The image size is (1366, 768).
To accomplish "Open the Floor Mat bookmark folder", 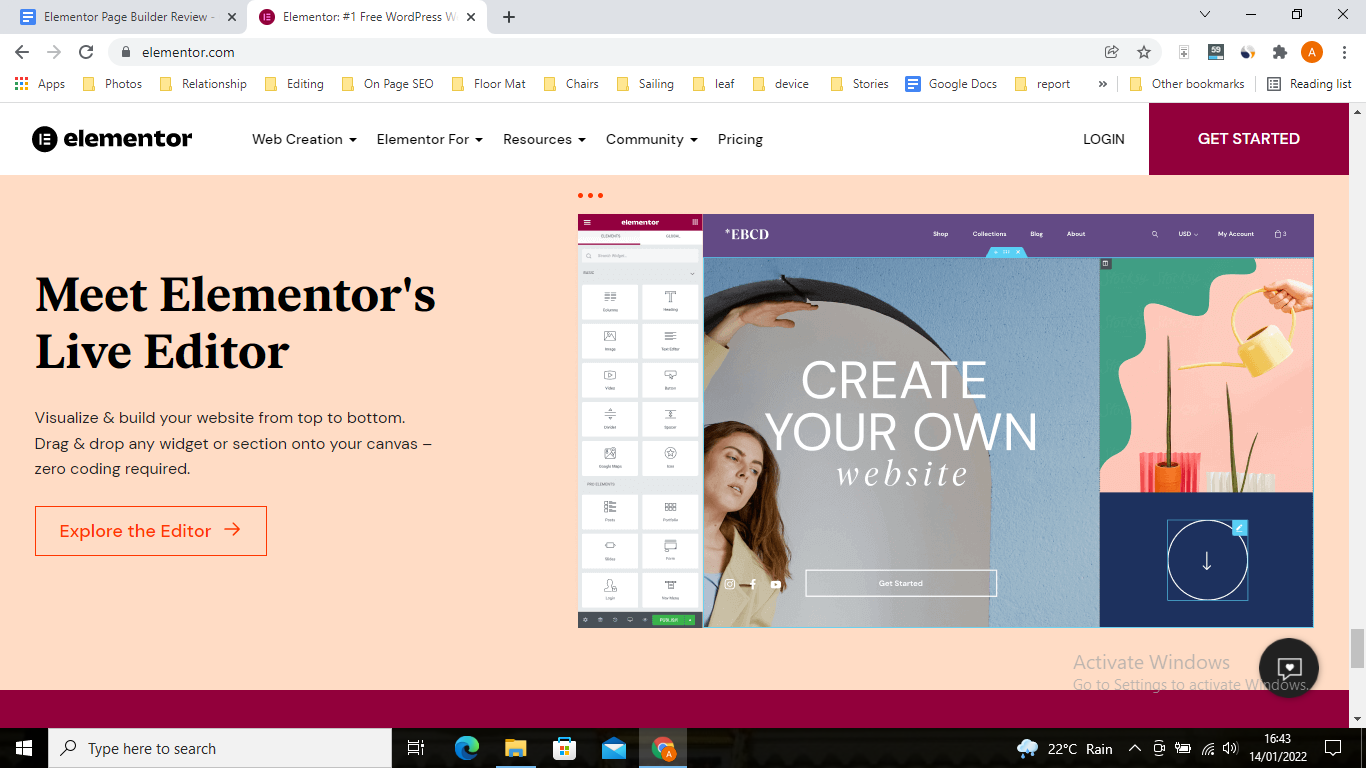I will click(489, 84).
